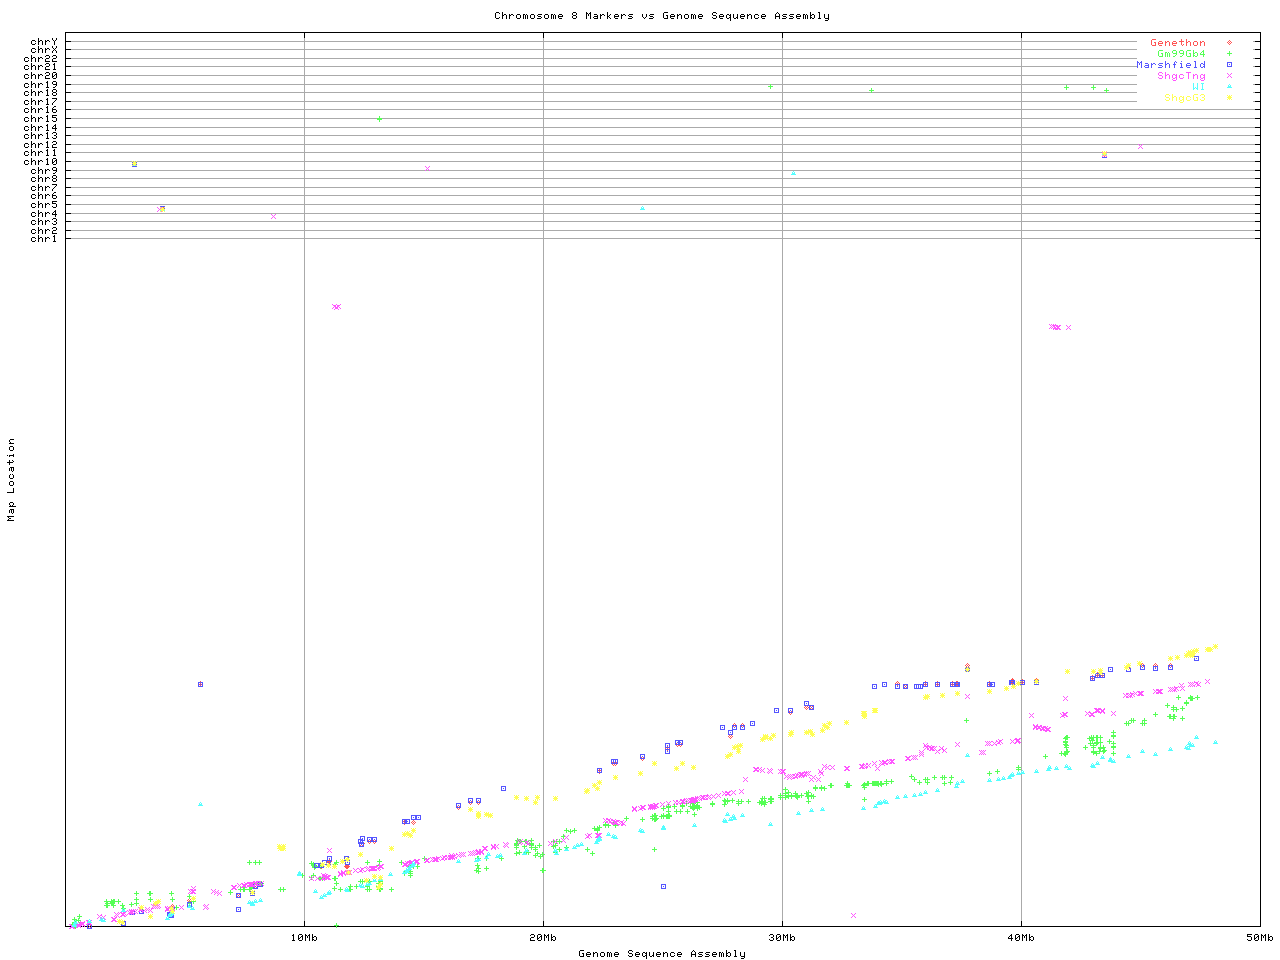
Task: Click the 50Mb x-axis tick label
Action: coord(1259,938)
